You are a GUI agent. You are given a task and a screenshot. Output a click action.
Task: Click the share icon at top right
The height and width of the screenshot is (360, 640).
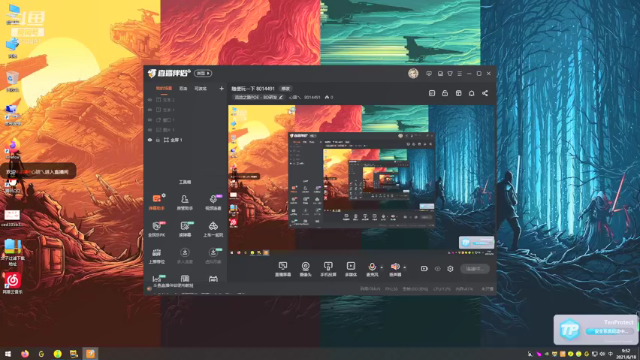pos(485,93)
